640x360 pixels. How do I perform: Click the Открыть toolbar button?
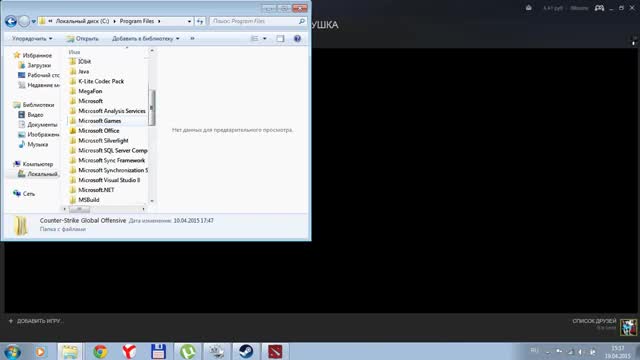click(82, 38)
